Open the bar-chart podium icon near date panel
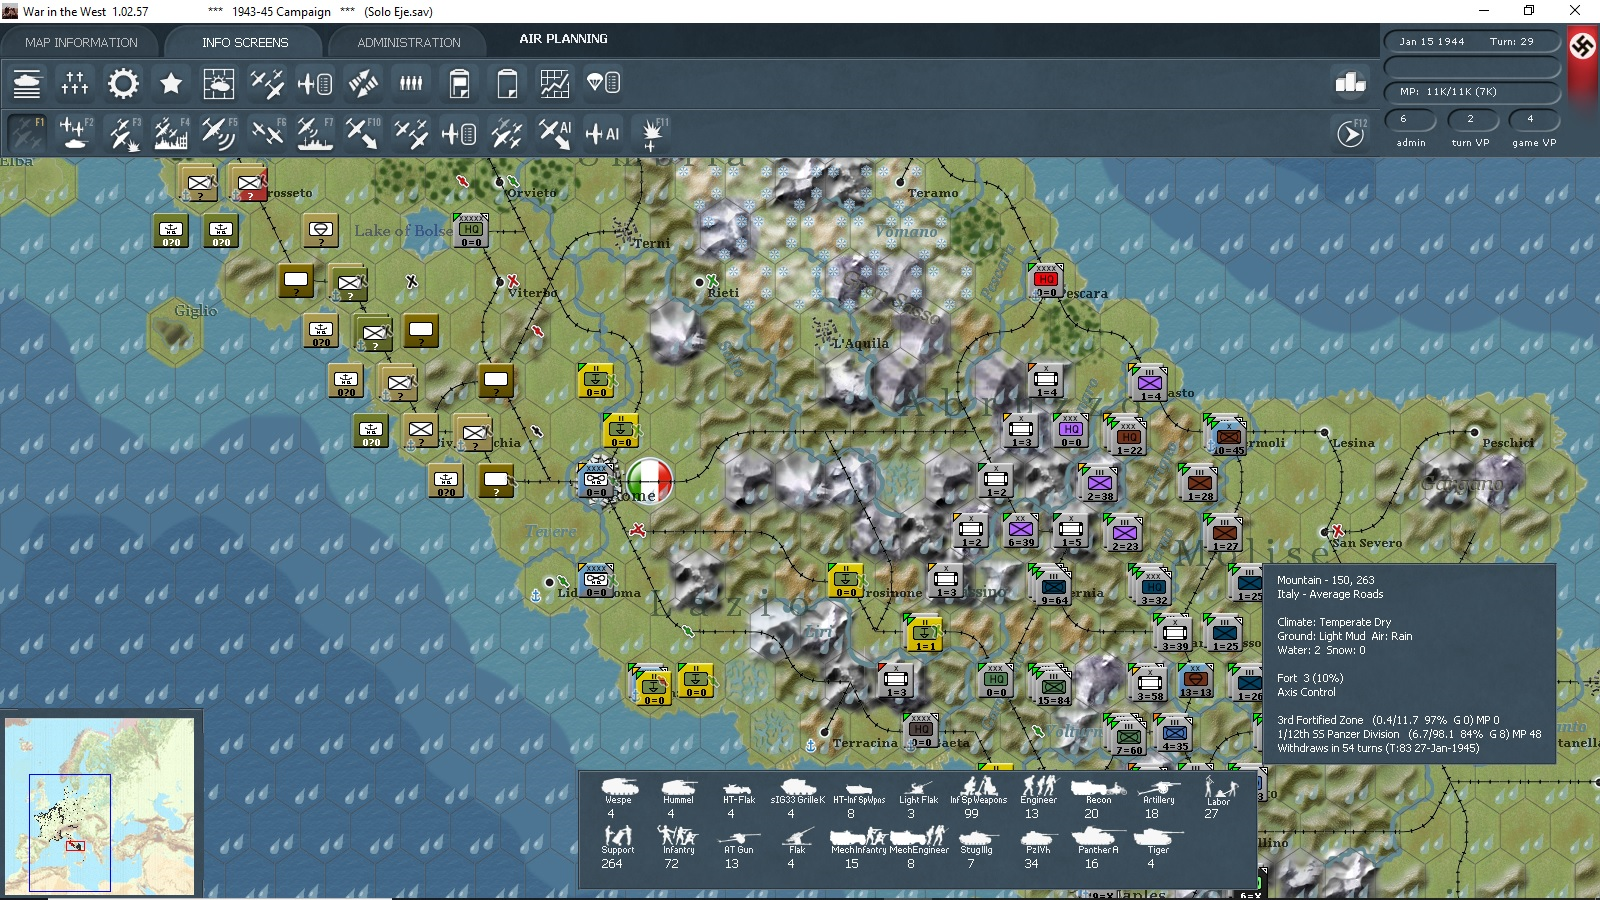 coord(1351,83)
